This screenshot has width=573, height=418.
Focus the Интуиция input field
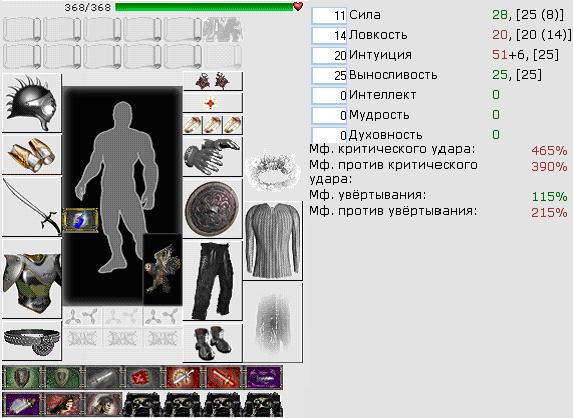[329, 56]
